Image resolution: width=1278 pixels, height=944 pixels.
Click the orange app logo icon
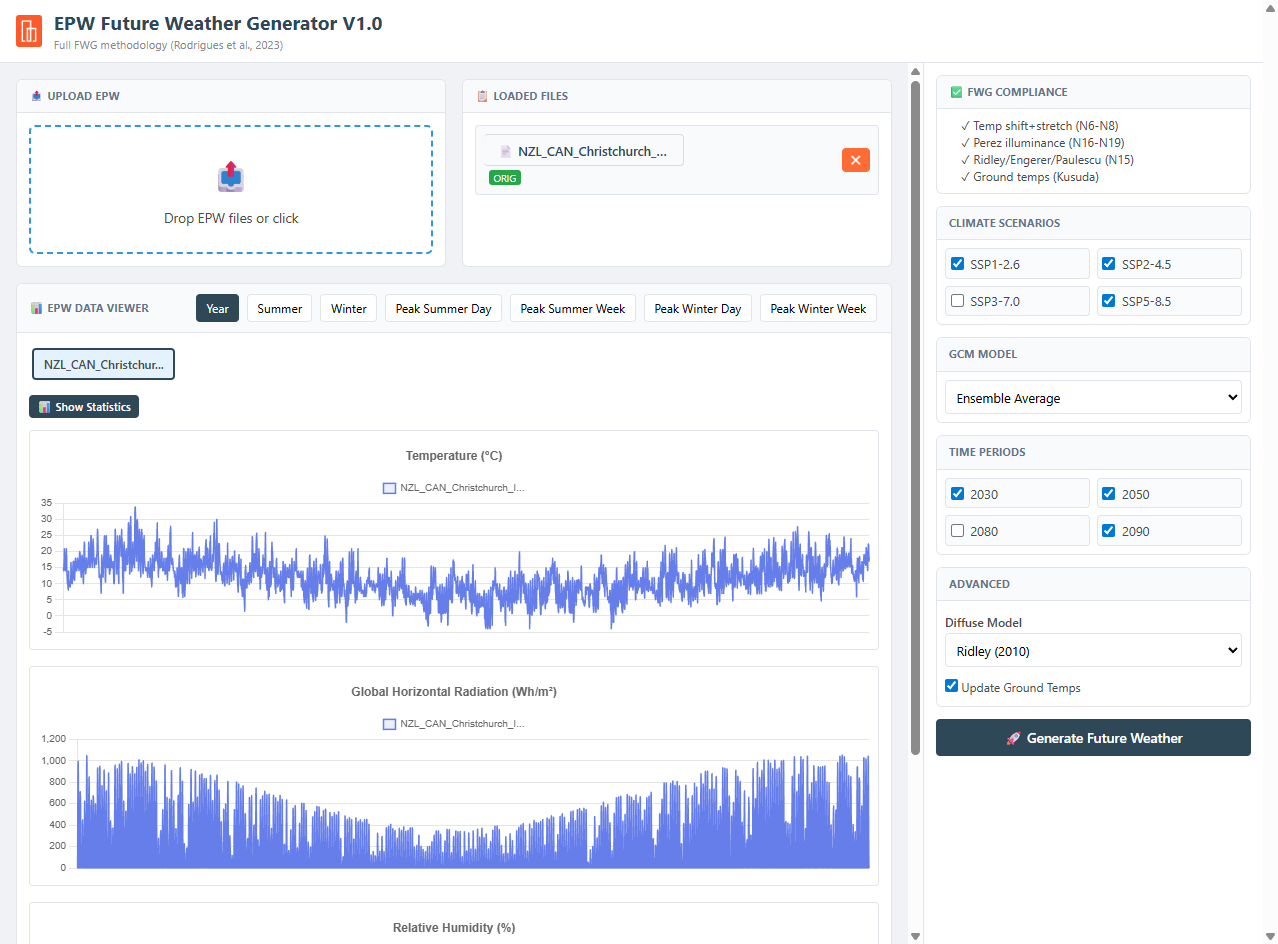[29, 31]
